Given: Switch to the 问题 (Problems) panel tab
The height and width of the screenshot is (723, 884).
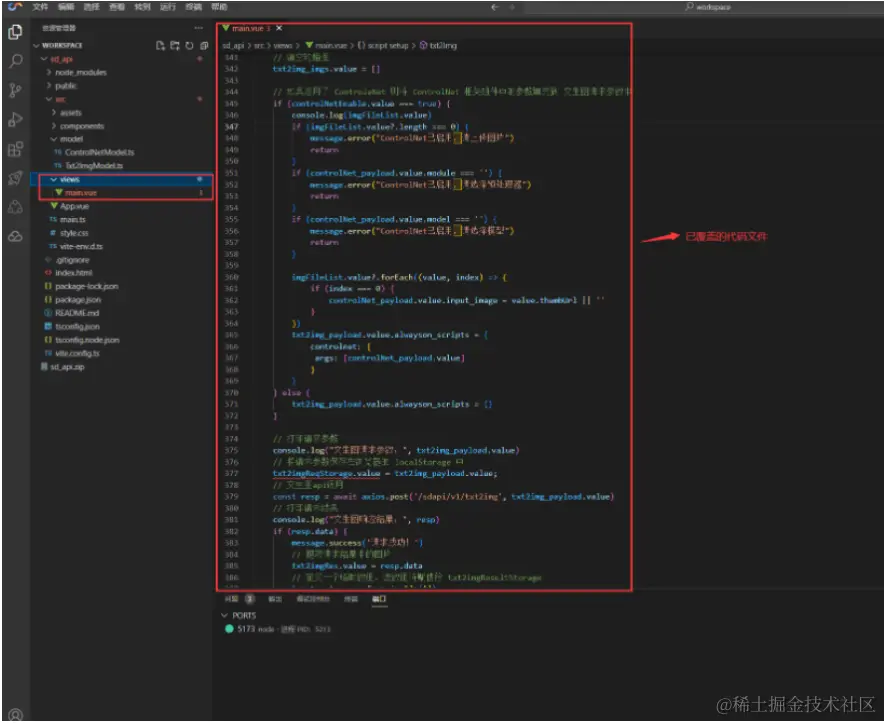Looking at the screenshot, I should tap(231, 599).
